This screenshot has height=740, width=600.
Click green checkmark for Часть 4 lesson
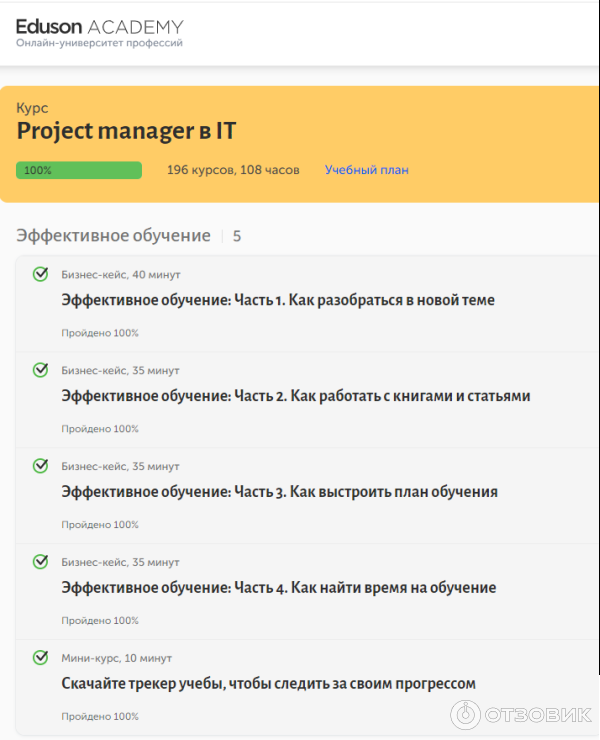click(40, 562)
